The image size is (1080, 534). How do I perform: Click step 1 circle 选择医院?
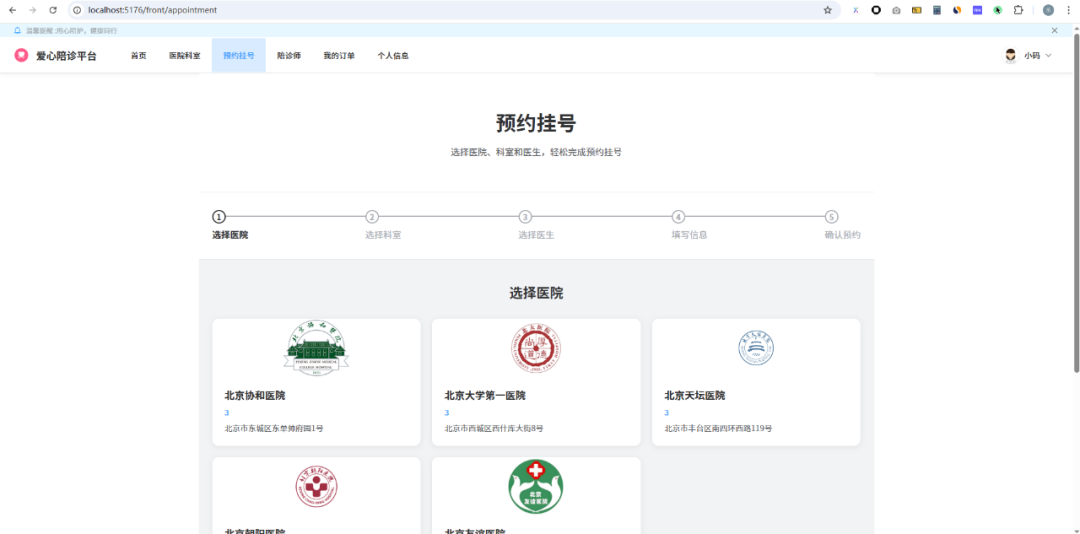pos(218,217)
